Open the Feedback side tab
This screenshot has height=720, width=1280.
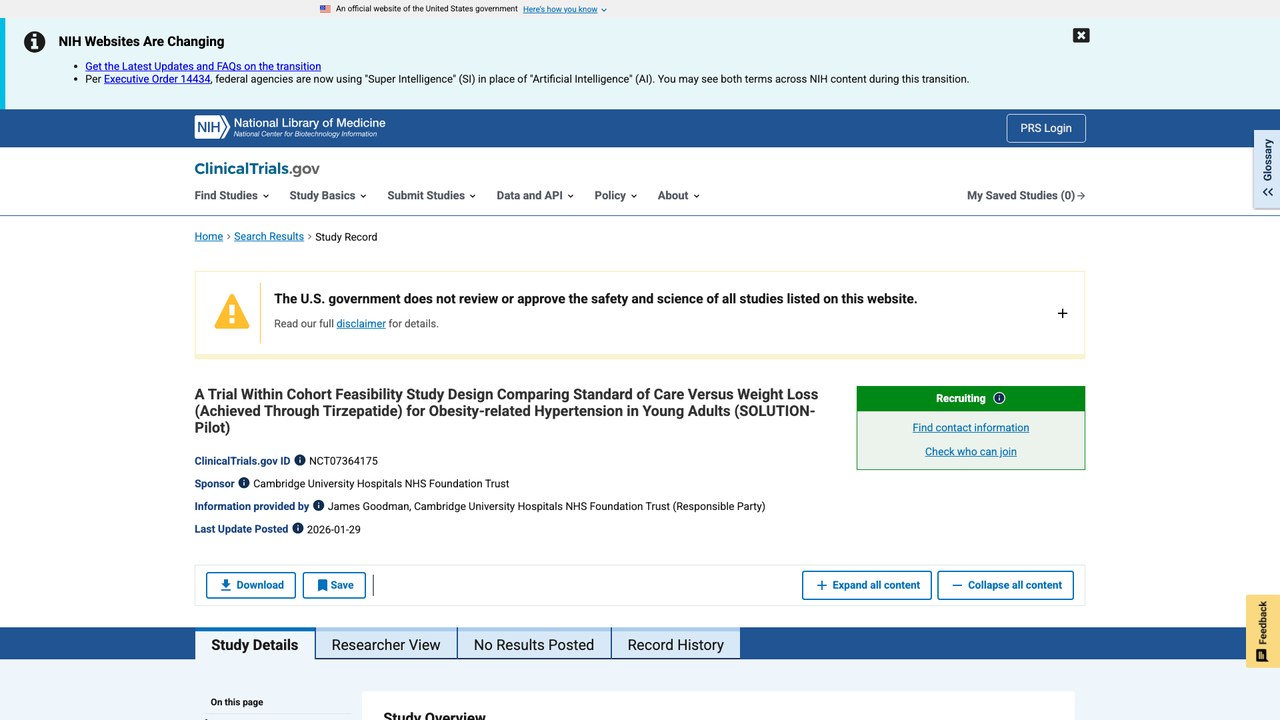click(x=1263, y=631)
